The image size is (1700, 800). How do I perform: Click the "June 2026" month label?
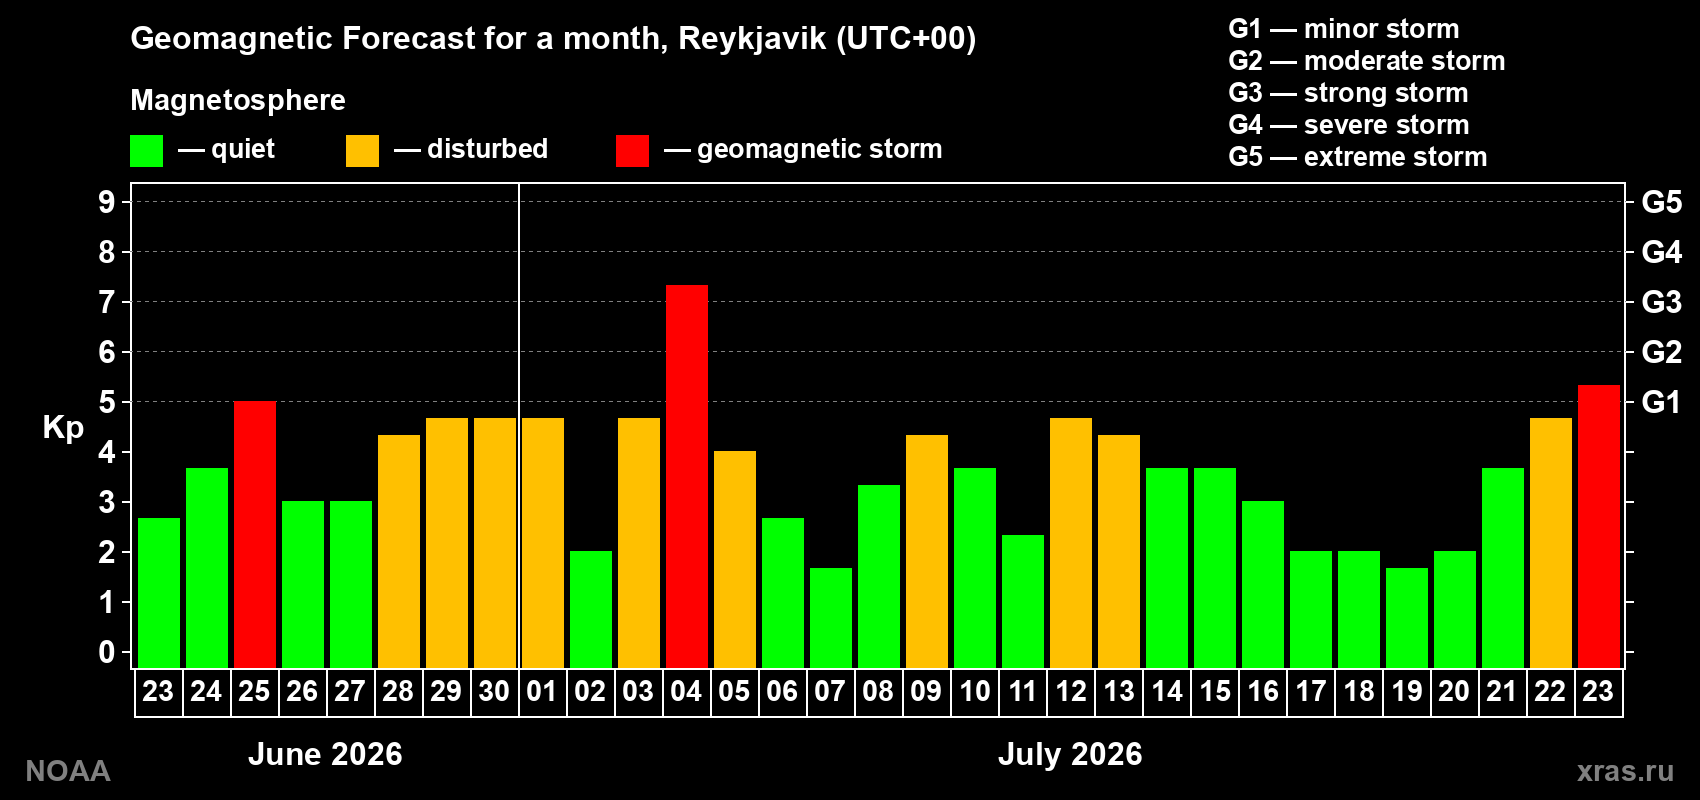coord(325,754)
